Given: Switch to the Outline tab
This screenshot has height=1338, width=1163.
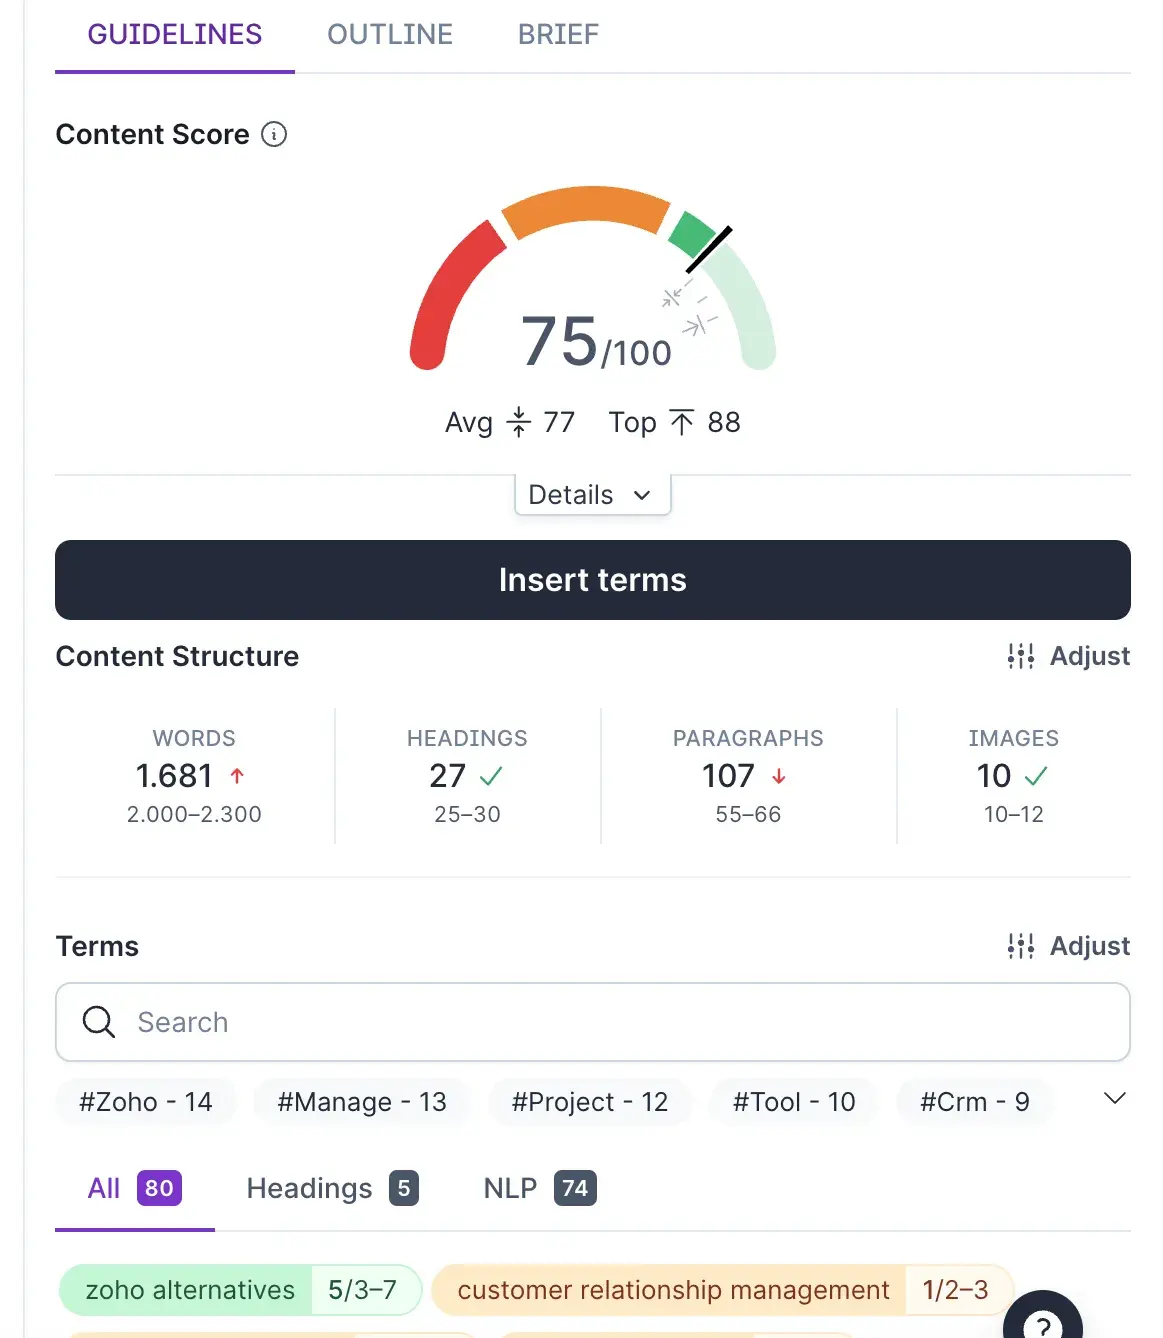Looking at the screenshot, I should click(x=390, y=35).
